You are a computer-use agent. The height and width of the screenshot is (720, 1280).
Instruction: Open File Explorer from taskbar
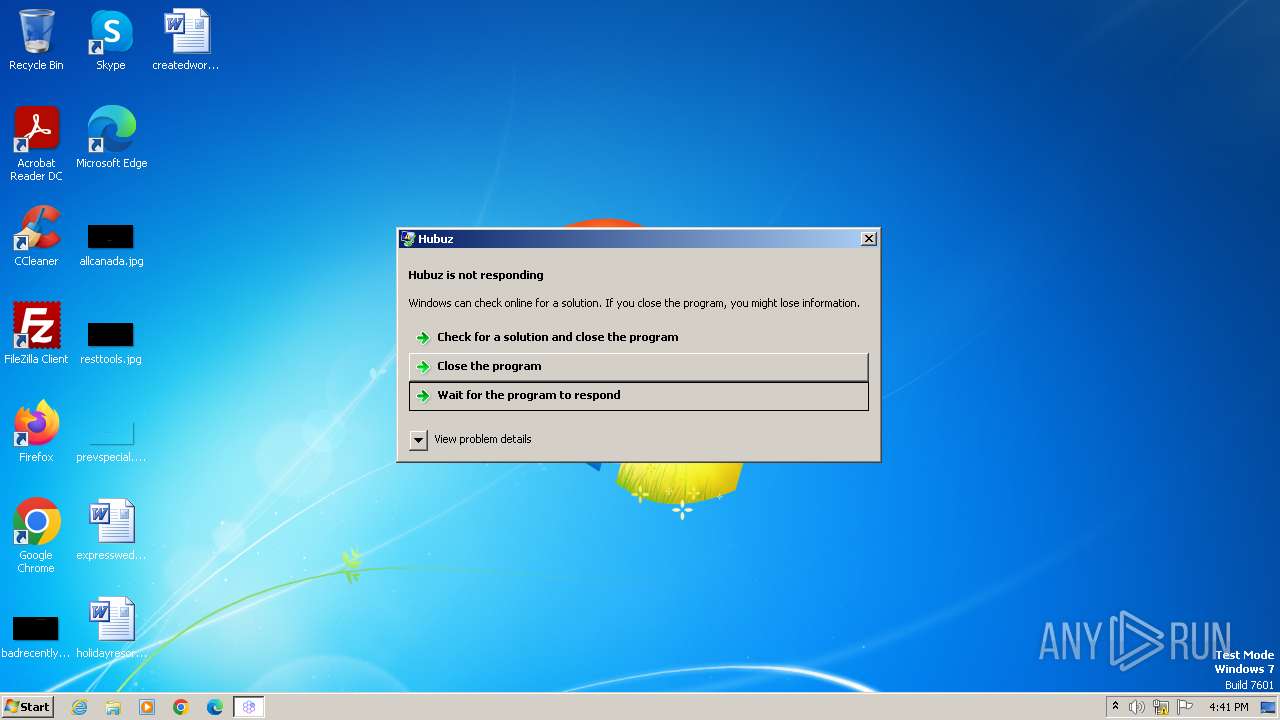coord(113,707)
